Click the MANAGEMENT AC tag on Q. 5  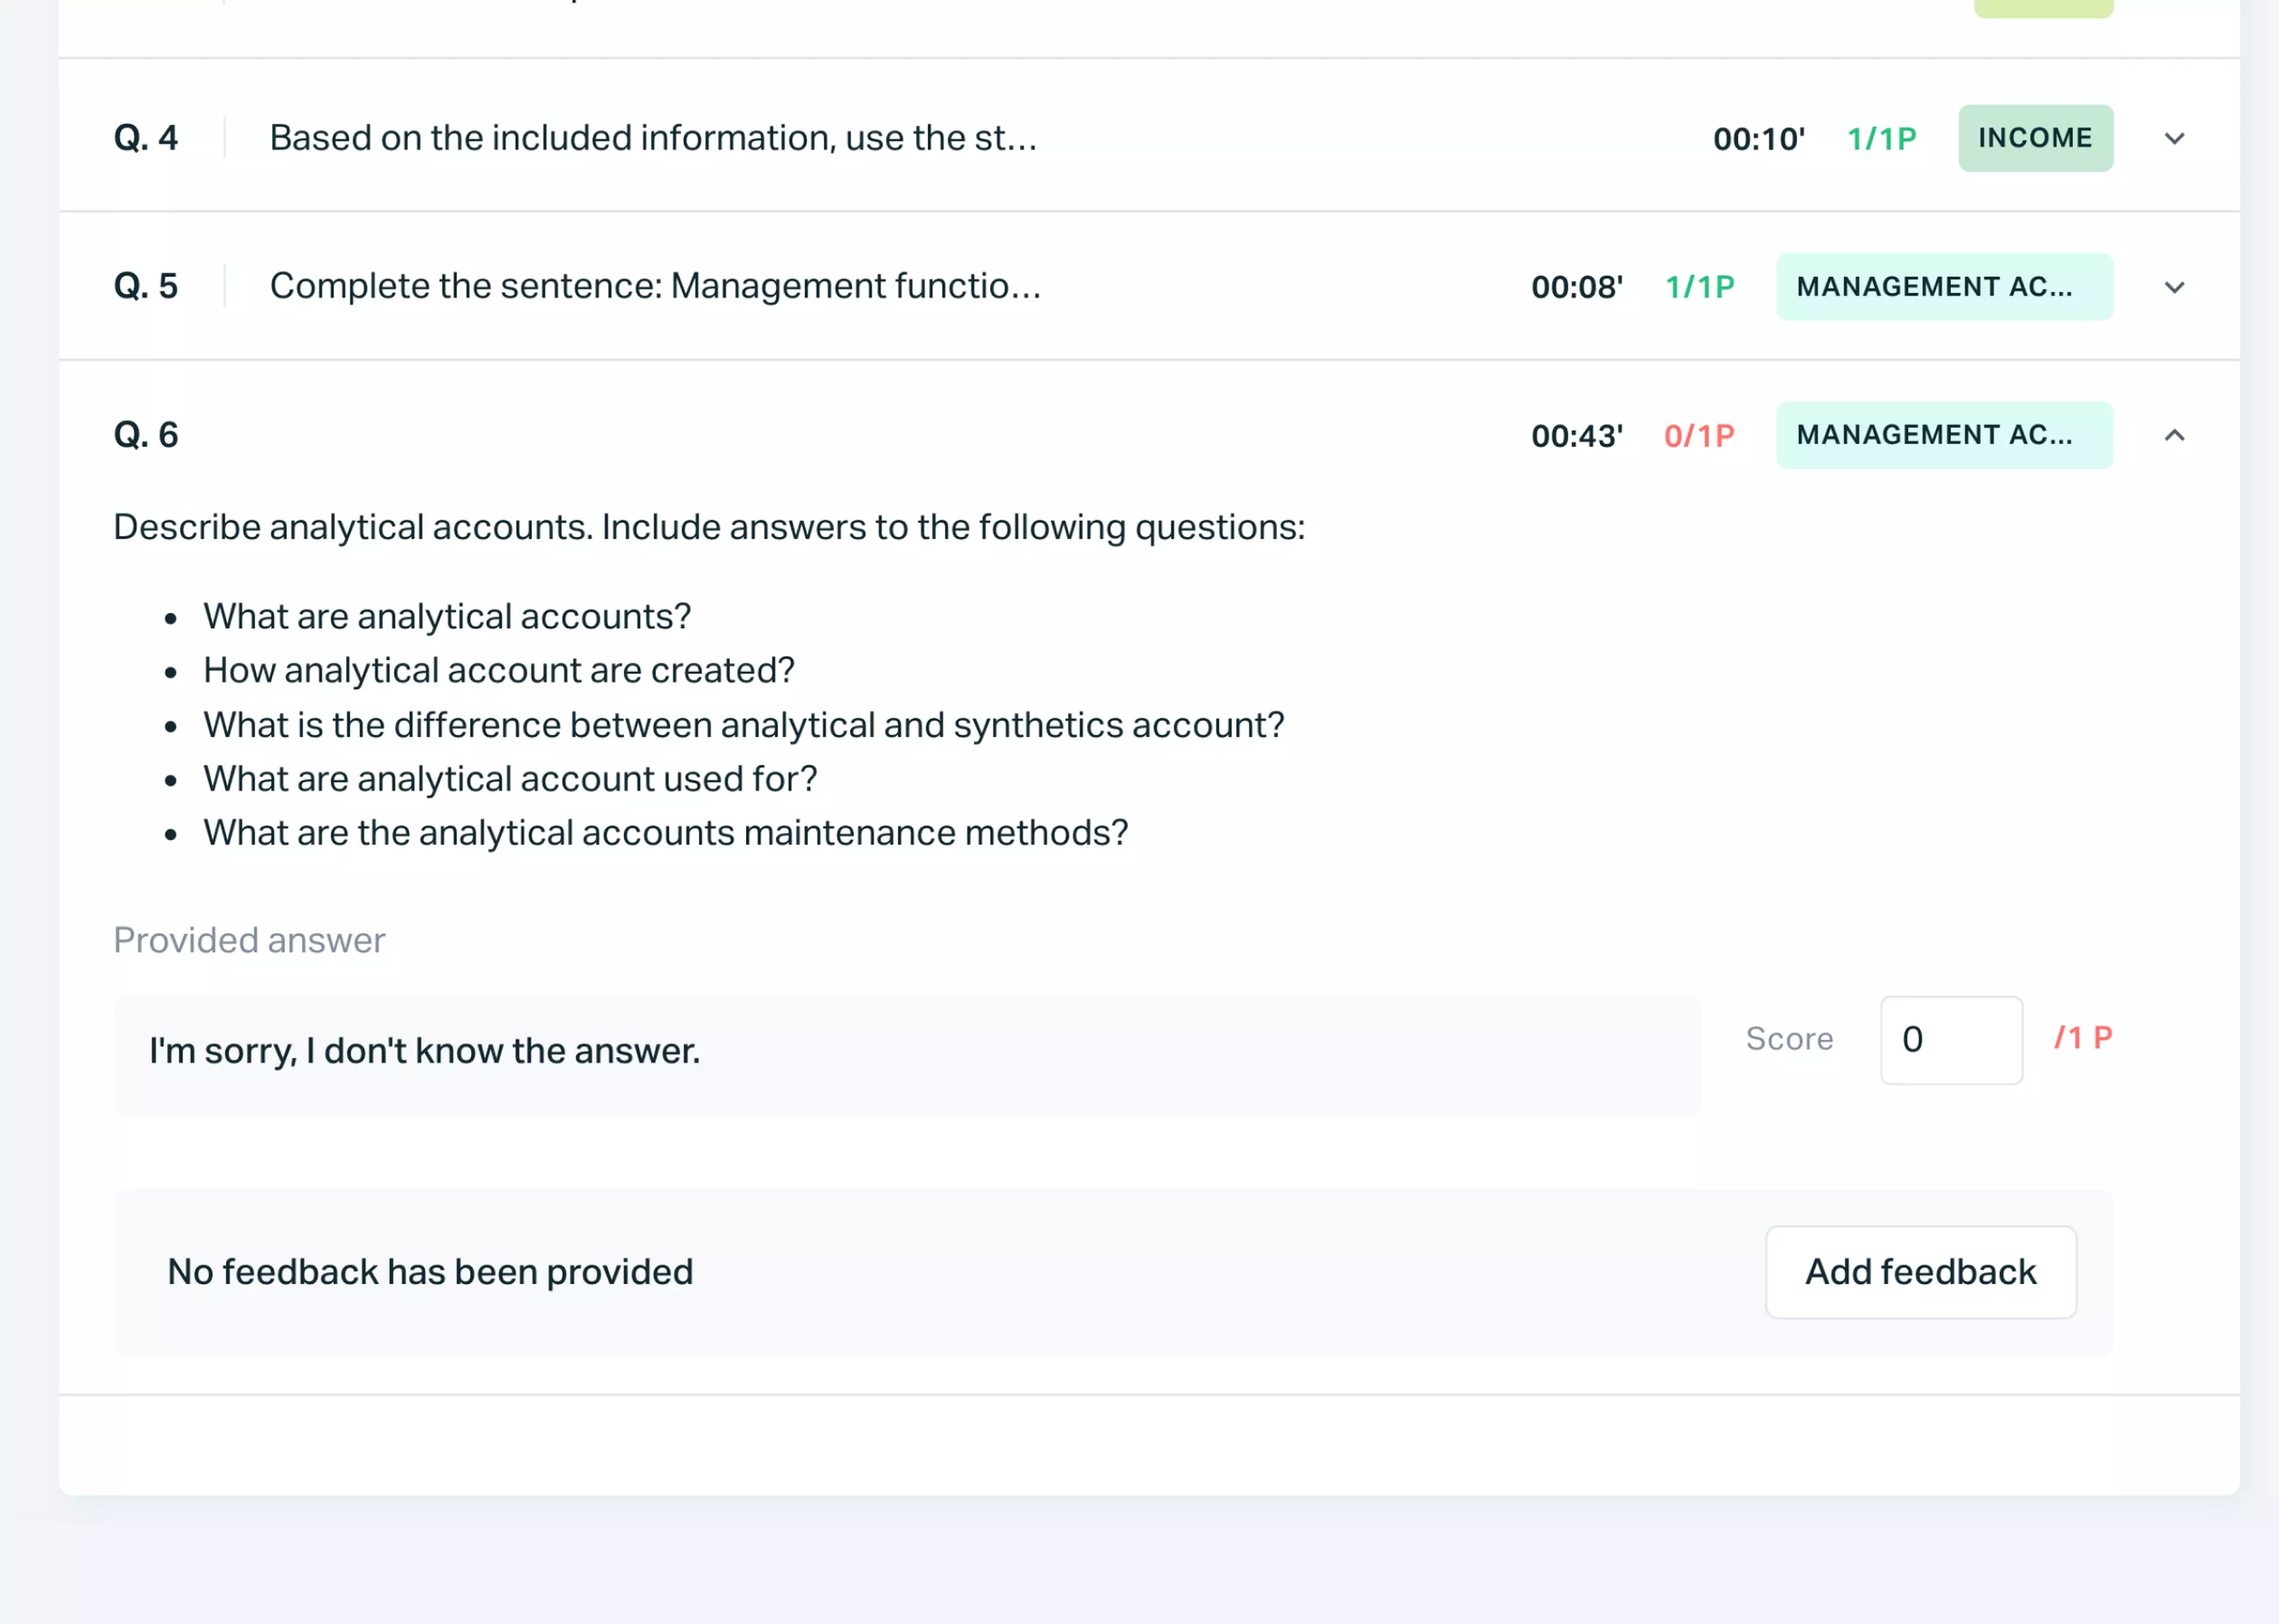[1943, 287]
